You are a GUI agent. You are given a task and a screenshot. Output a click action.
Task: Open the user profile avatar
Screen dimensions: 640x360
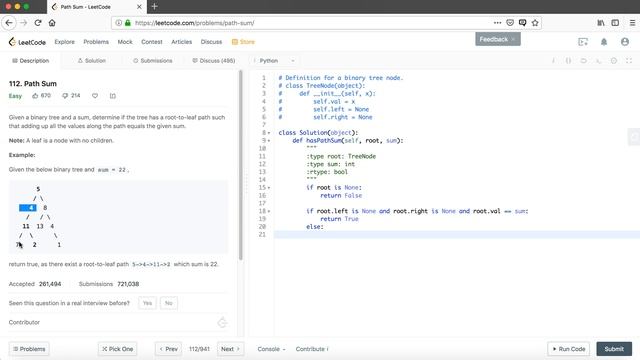[x=624, y=42]
